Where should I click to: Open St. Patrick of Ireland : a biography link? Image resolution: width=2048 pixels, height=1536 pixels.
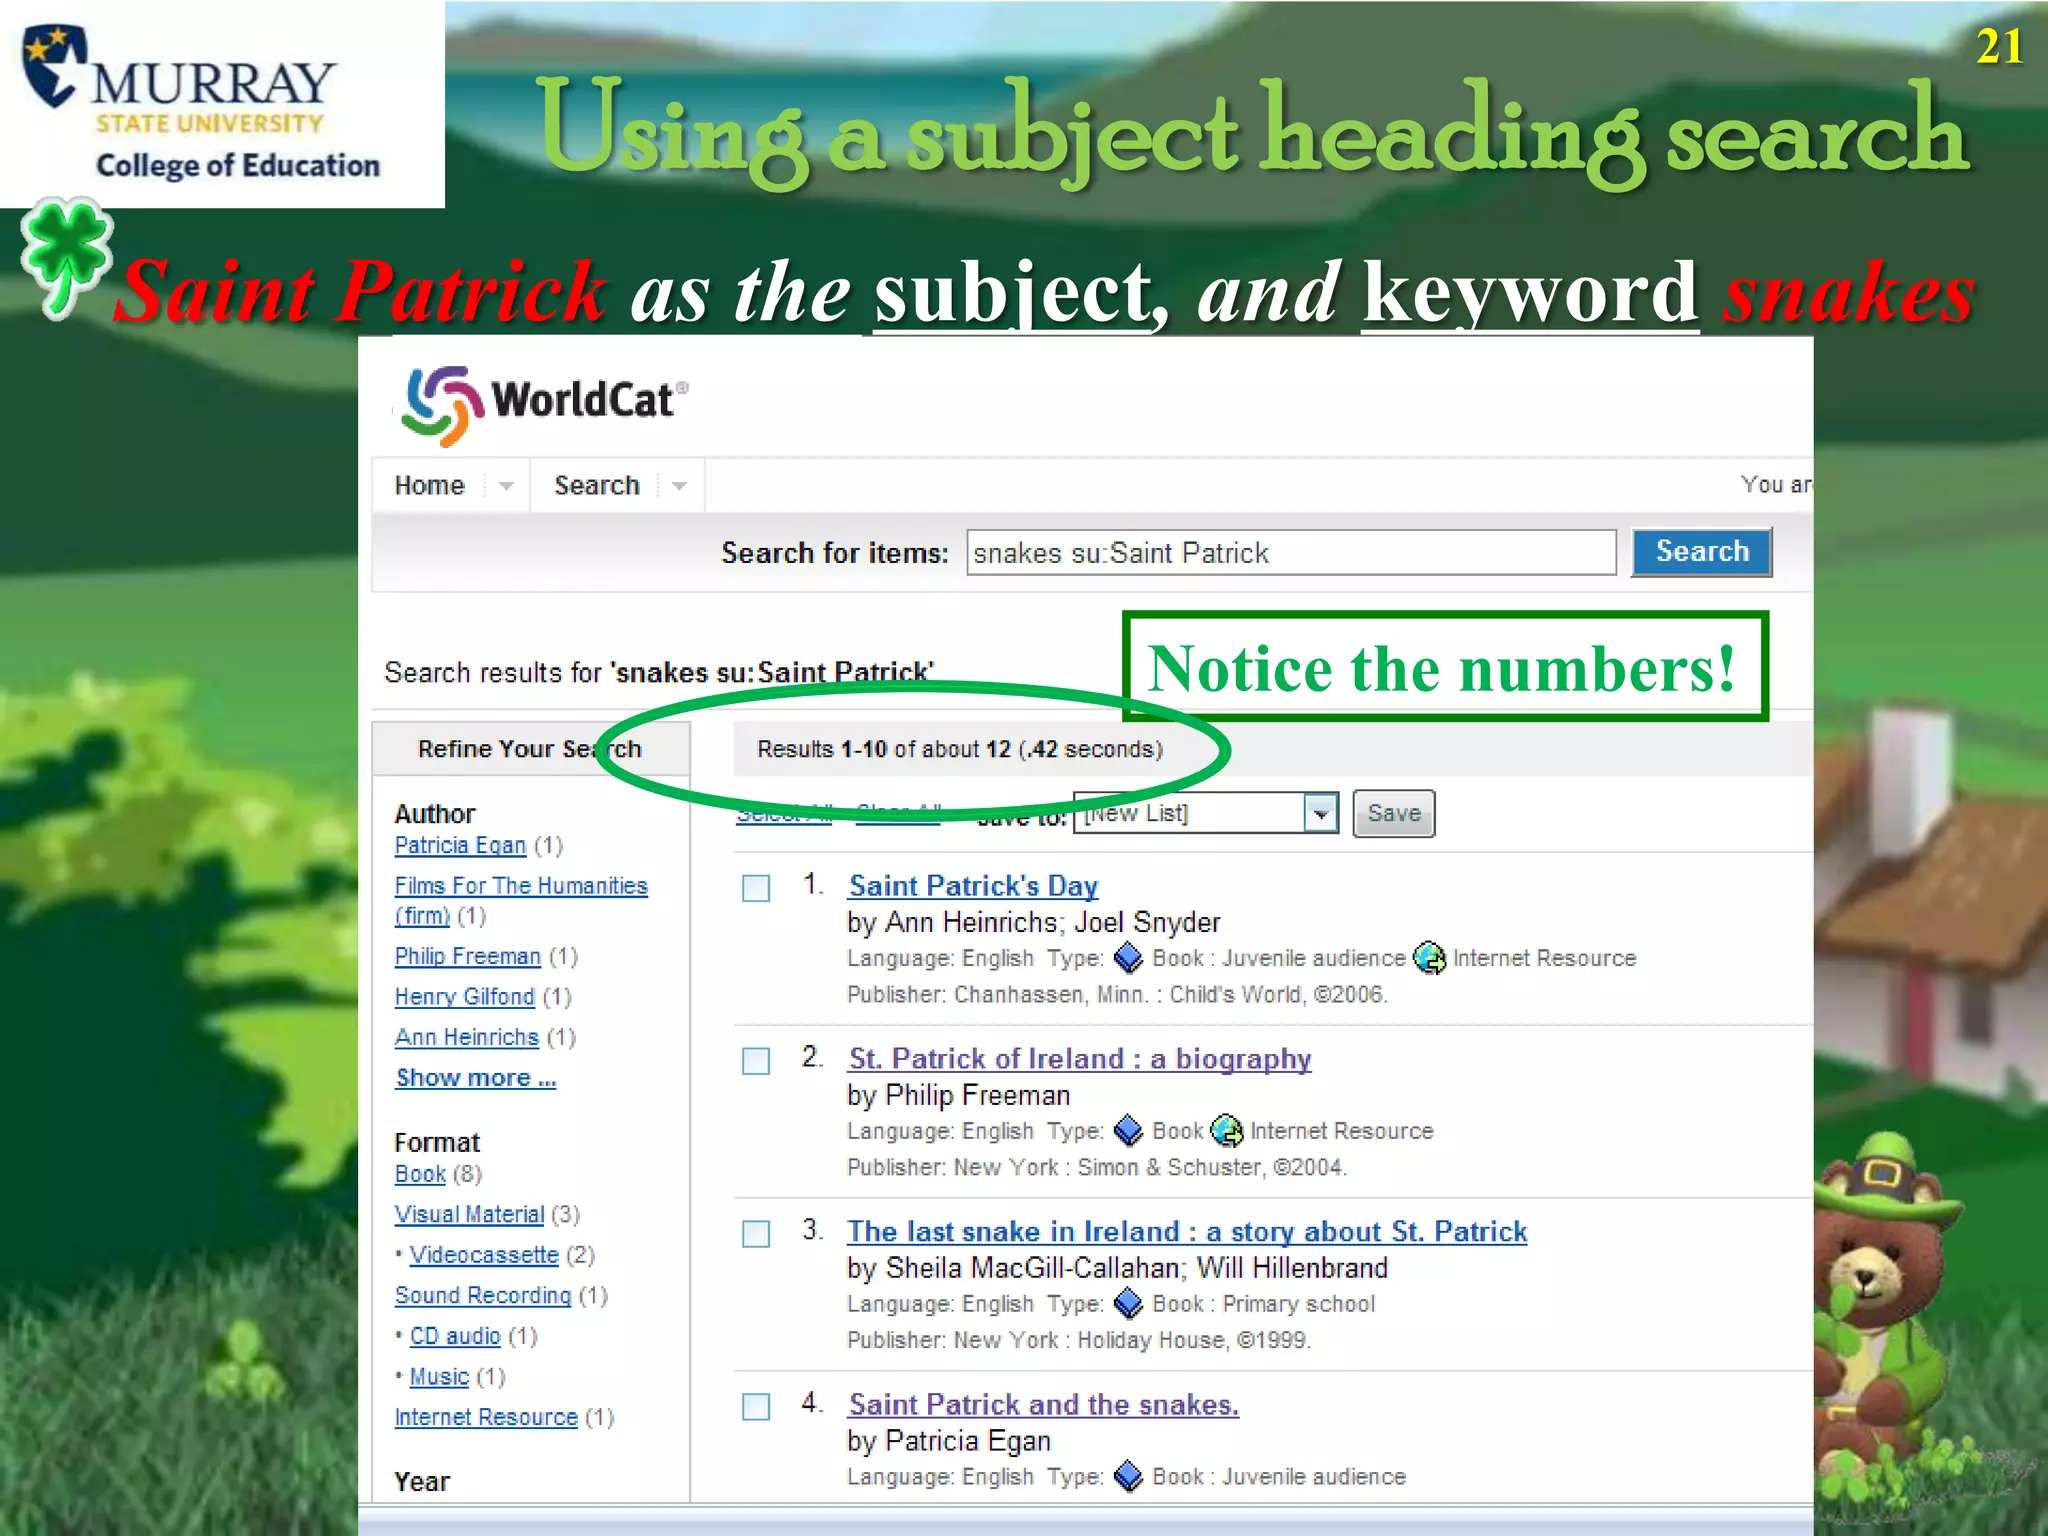1080,1059
